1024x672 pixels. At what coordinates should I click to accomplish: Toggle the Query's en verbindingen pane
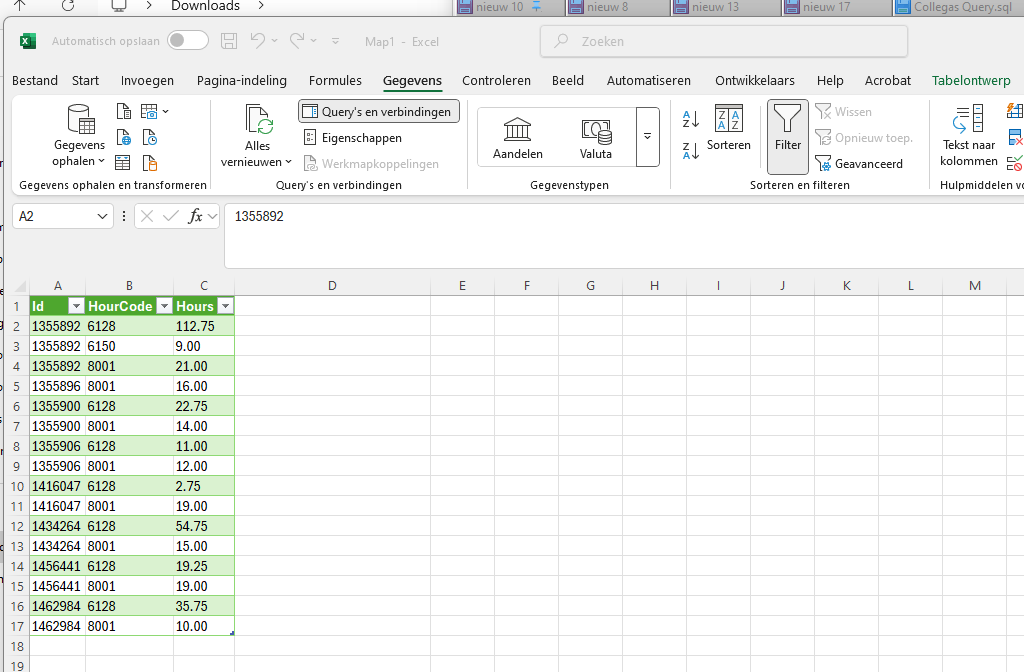379,111
